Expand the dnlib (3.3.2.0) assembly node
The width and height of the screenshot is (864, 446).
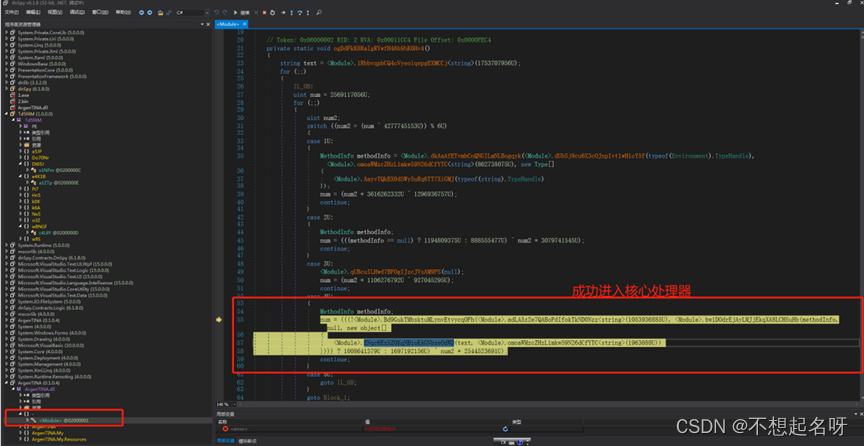[7, 83]
